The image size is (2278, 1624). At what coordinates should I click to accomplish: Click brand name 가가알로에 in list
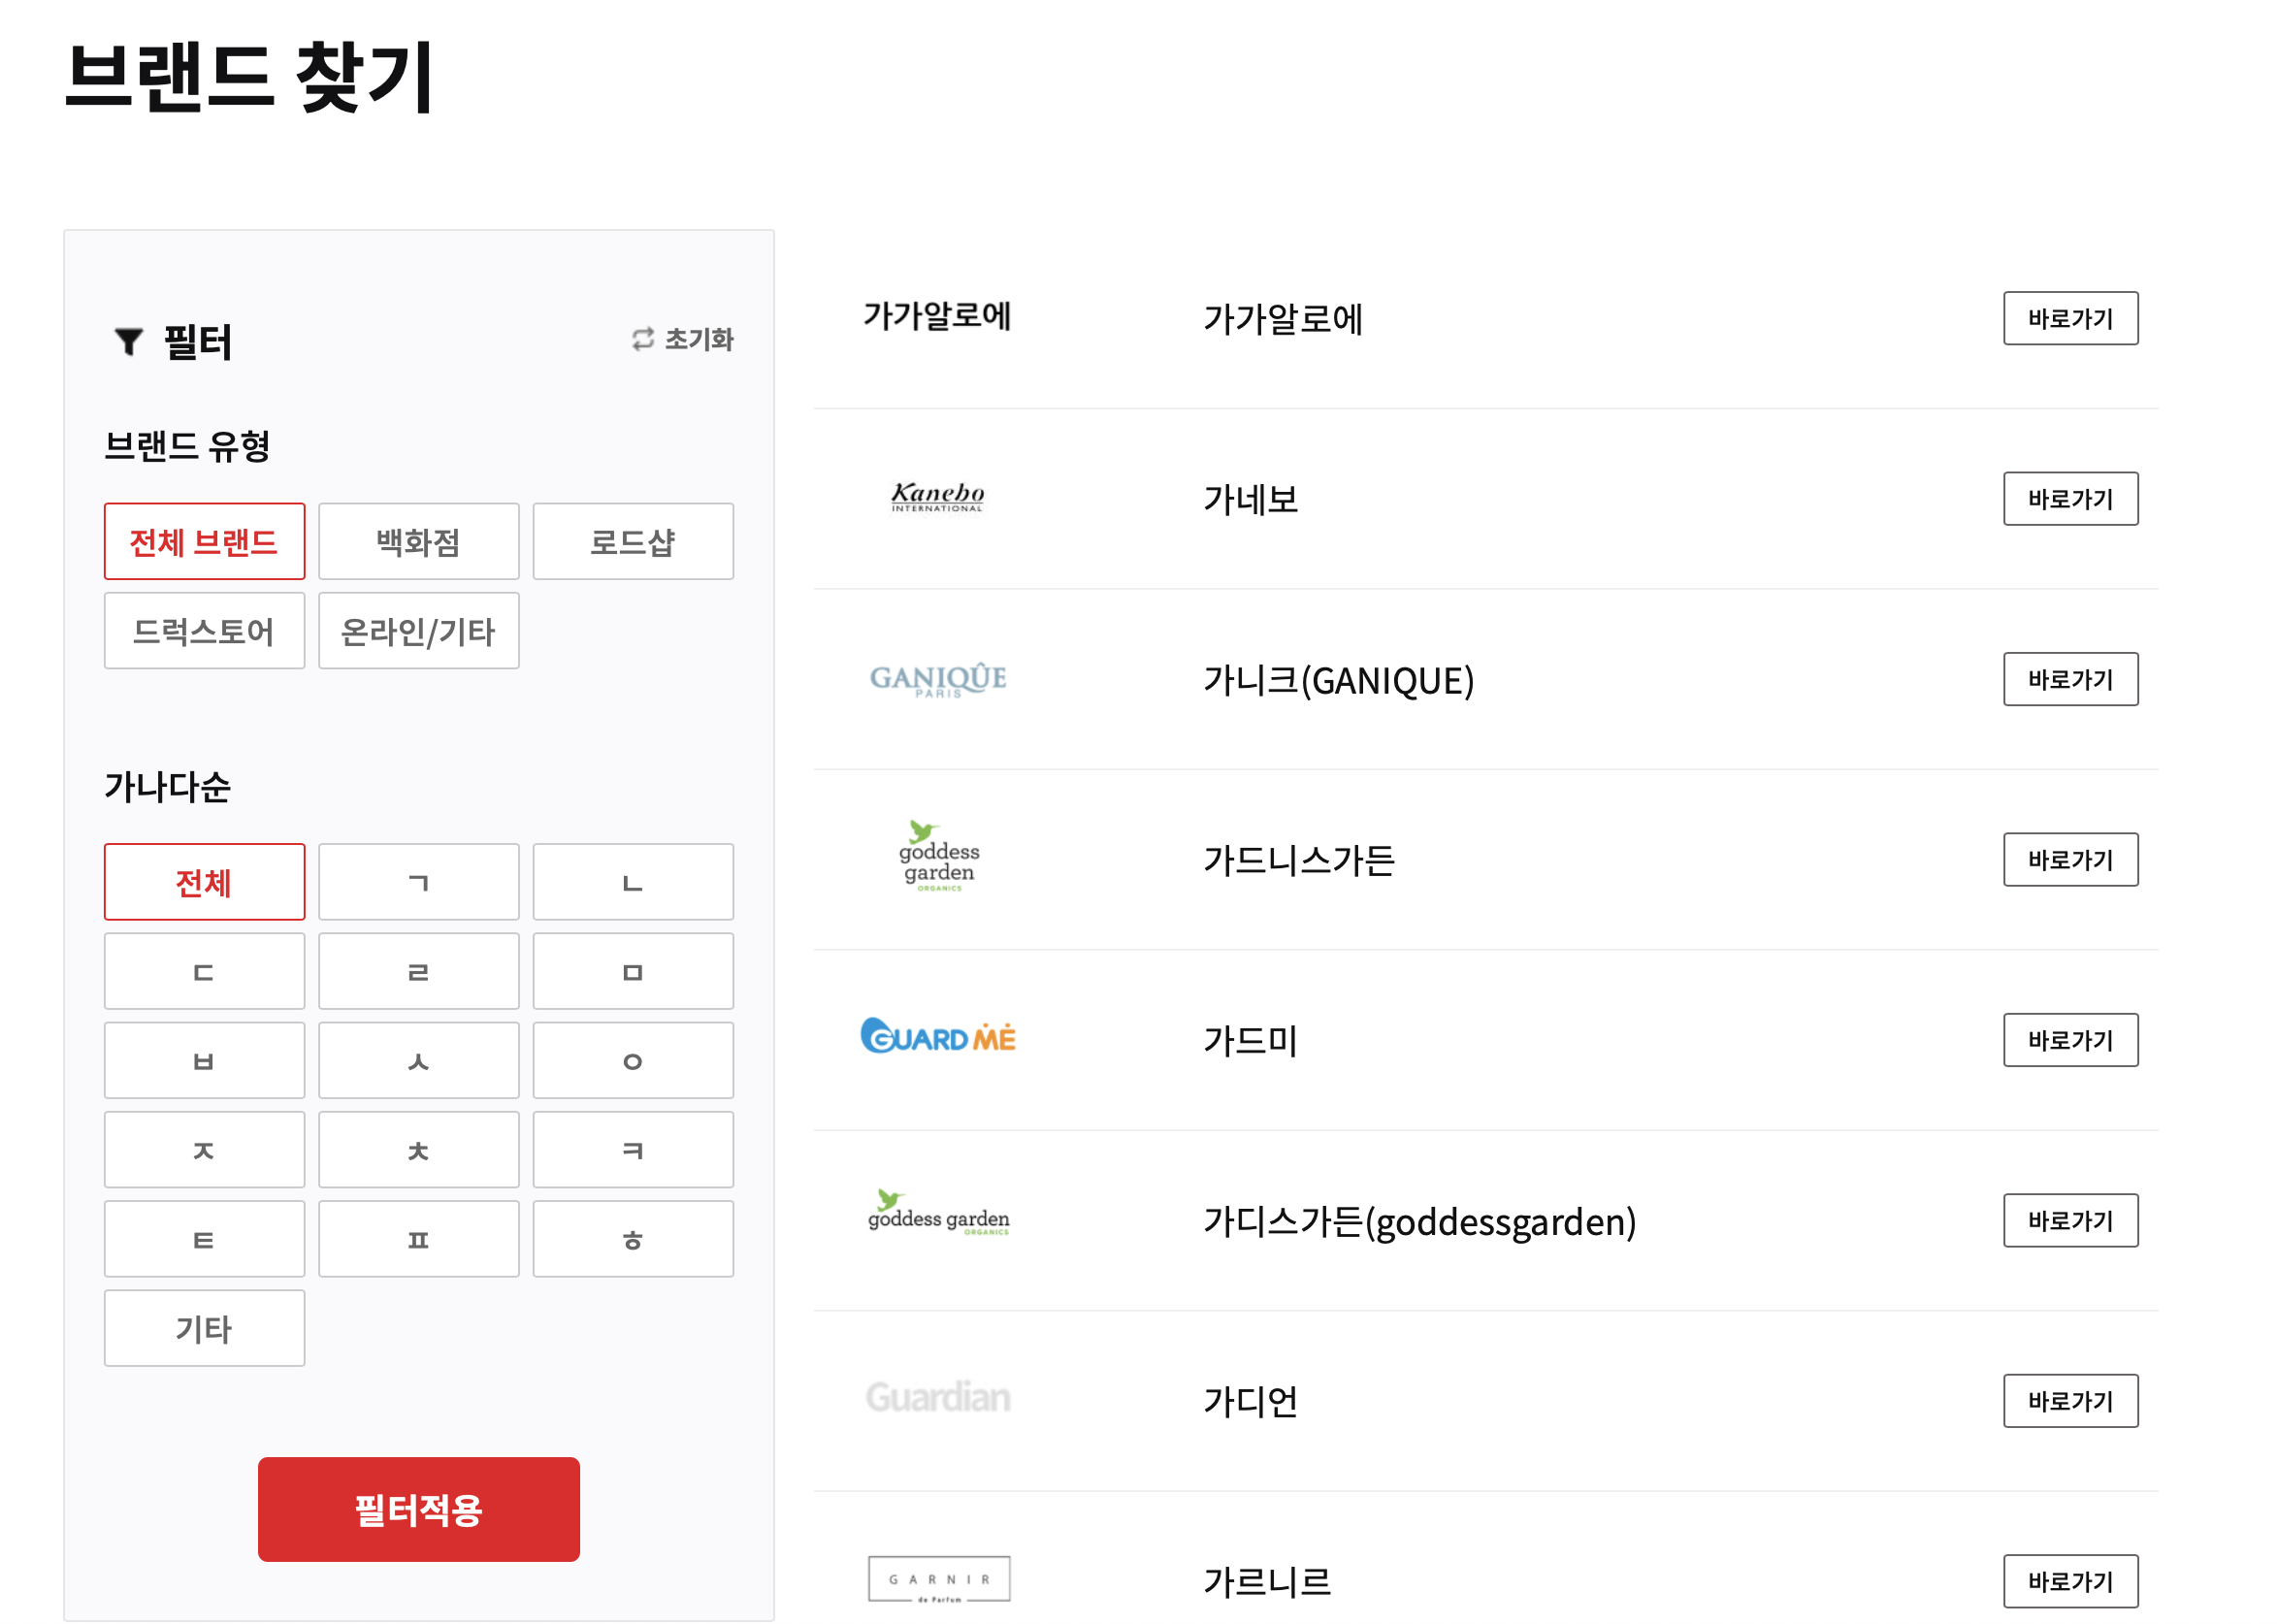pos(1283,319)
